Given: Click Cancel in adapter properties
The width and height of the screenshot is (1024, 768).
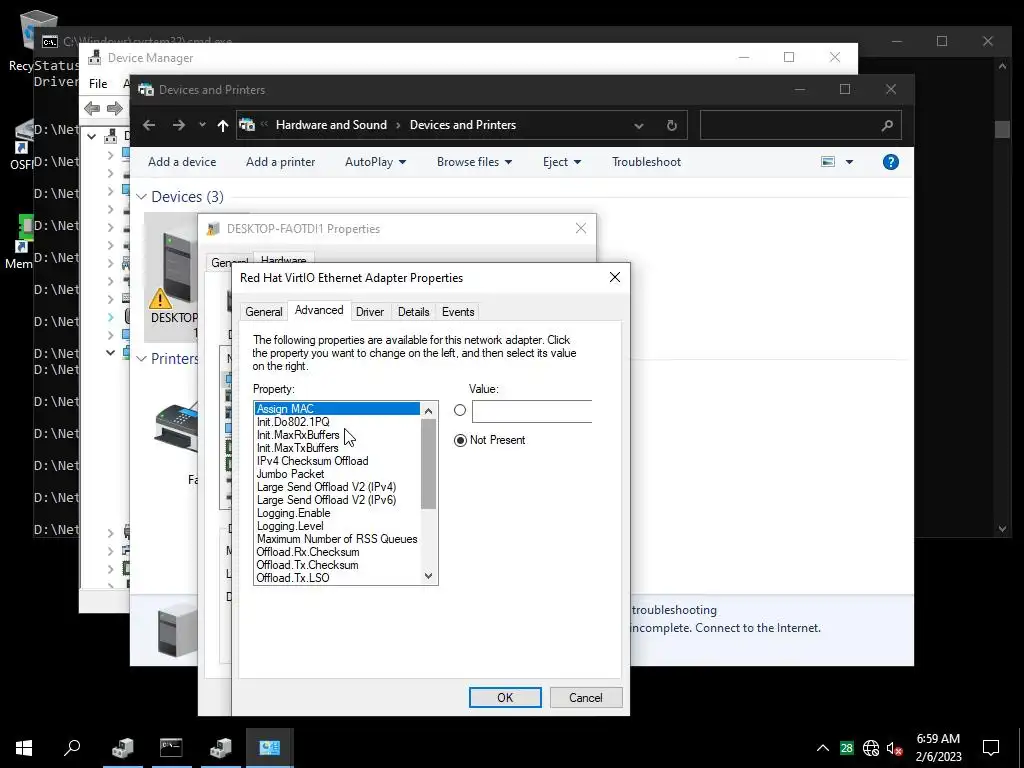Looking at the screenshot, I should click(x=586, y=697).
